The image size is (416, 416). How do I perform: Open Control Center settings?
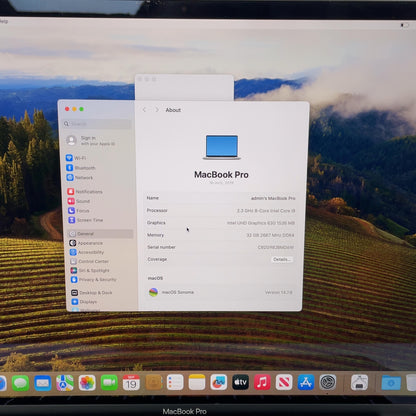89,261
